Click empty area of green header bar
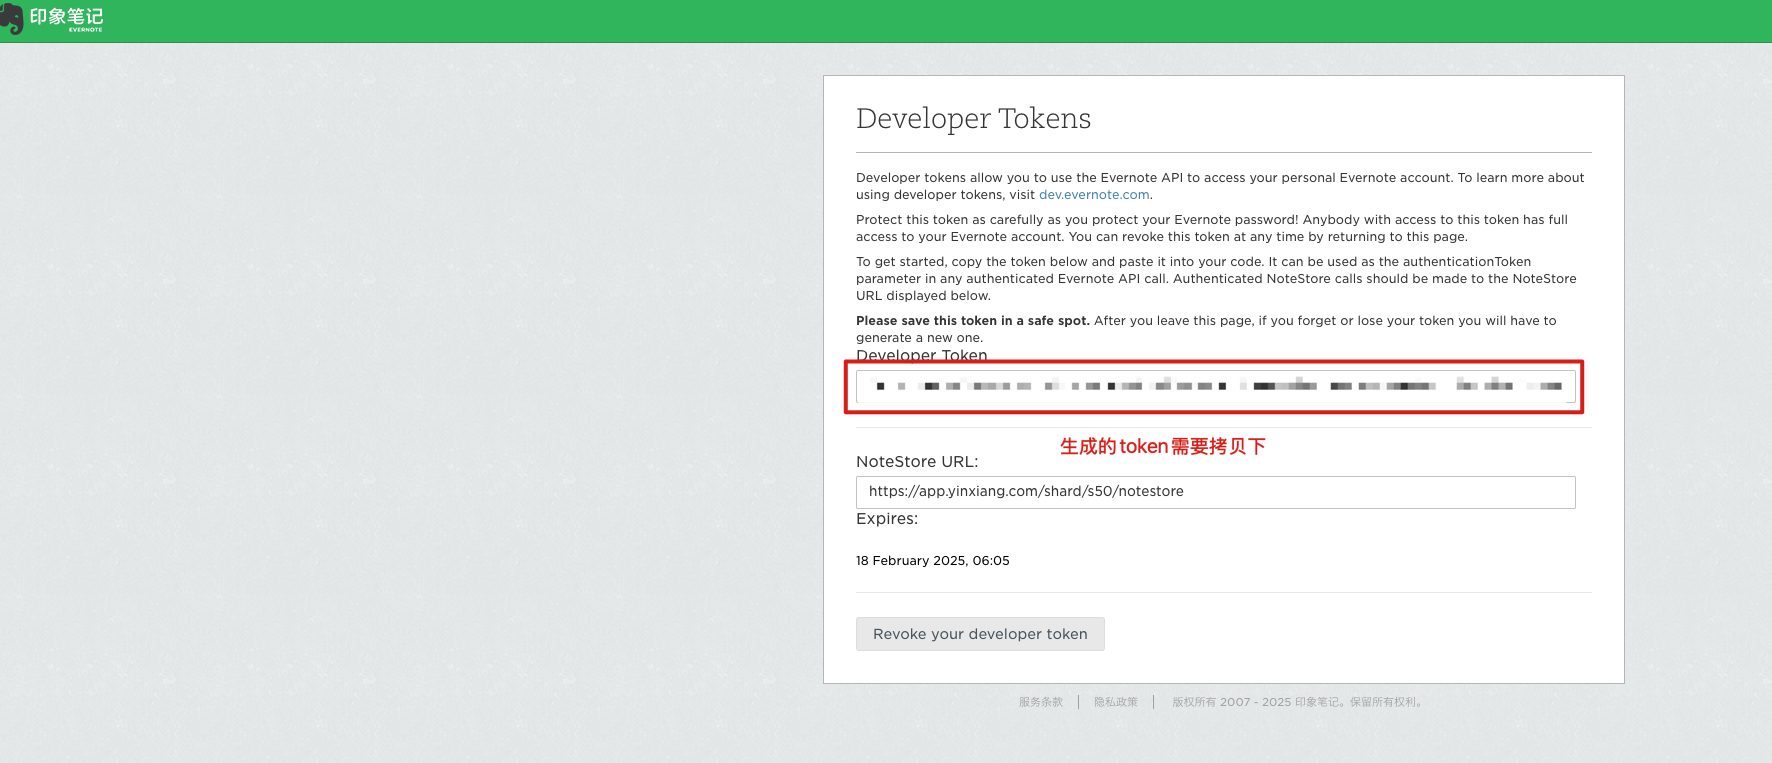 pyautogui.click(x=900, y=20)
